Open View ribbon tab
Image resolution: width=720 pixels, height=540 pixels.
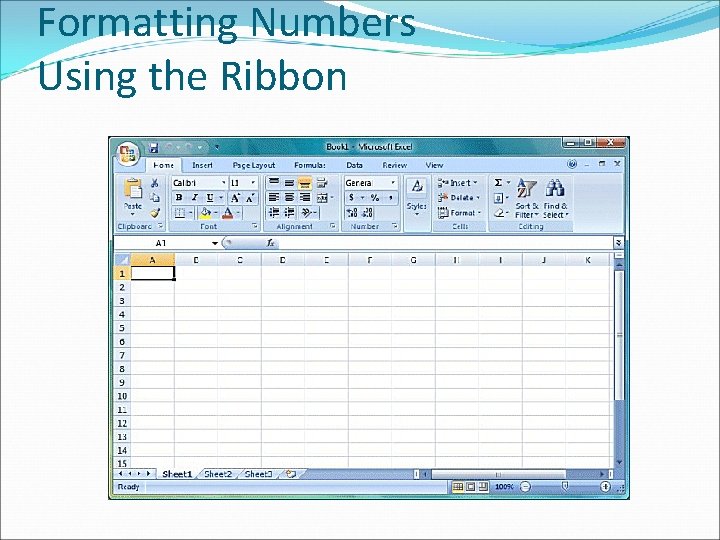(x=434, y=165)
